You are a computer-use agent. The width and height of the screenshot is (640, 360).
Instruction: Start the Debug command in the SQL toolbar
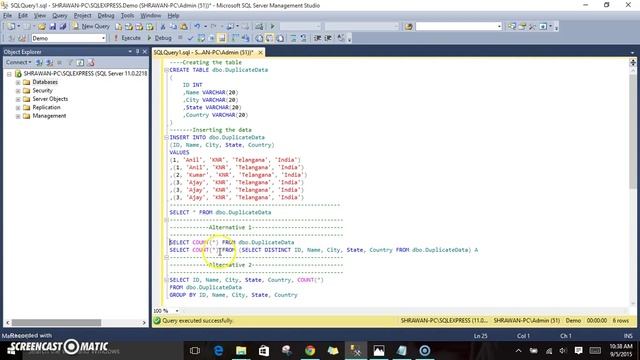(x=160, y=38)
